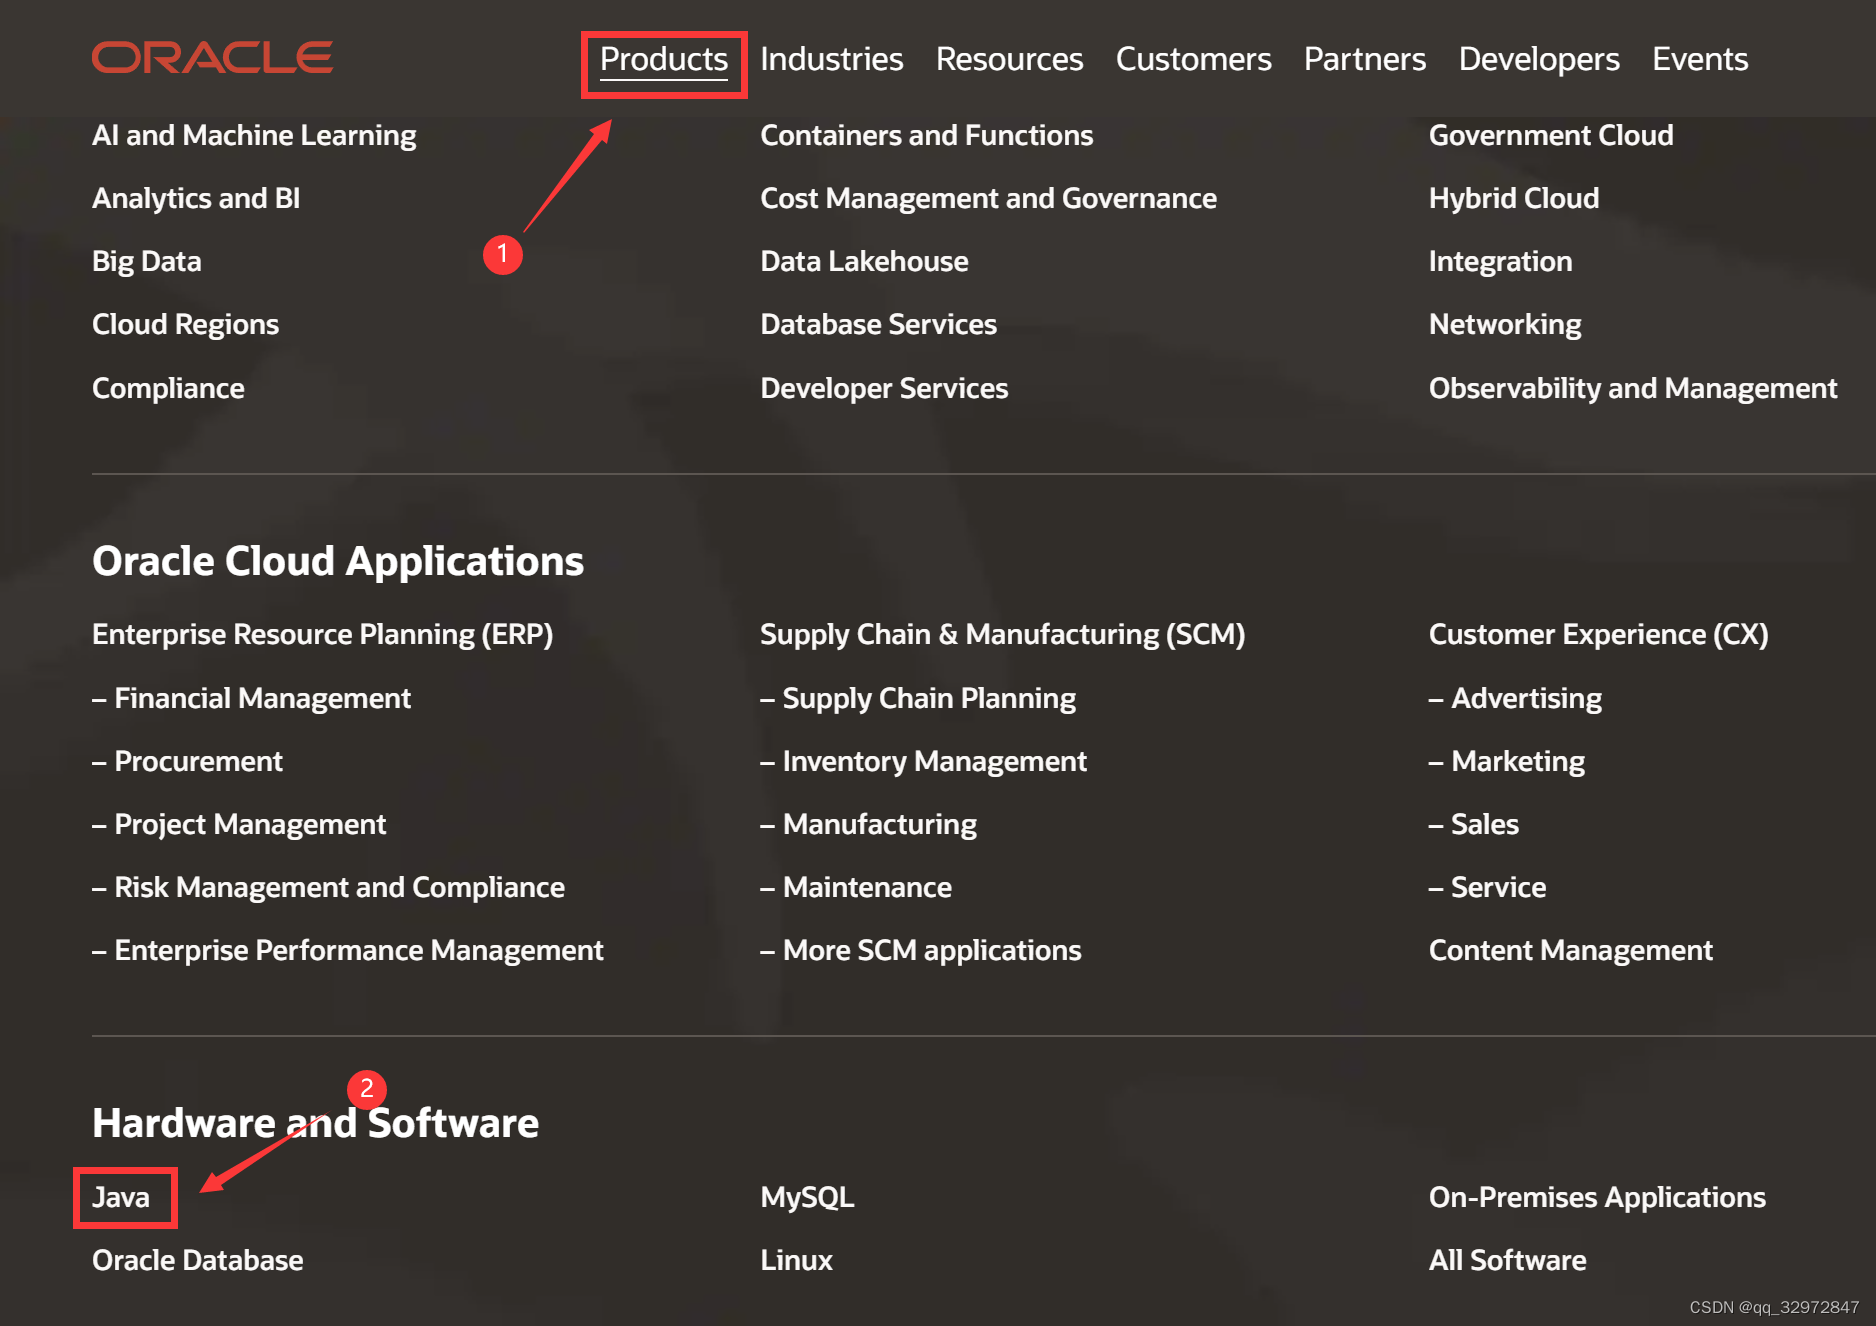
Task: Go to Hybrid Cloud
Action: pyautogui.click(x=1514, y=198)
